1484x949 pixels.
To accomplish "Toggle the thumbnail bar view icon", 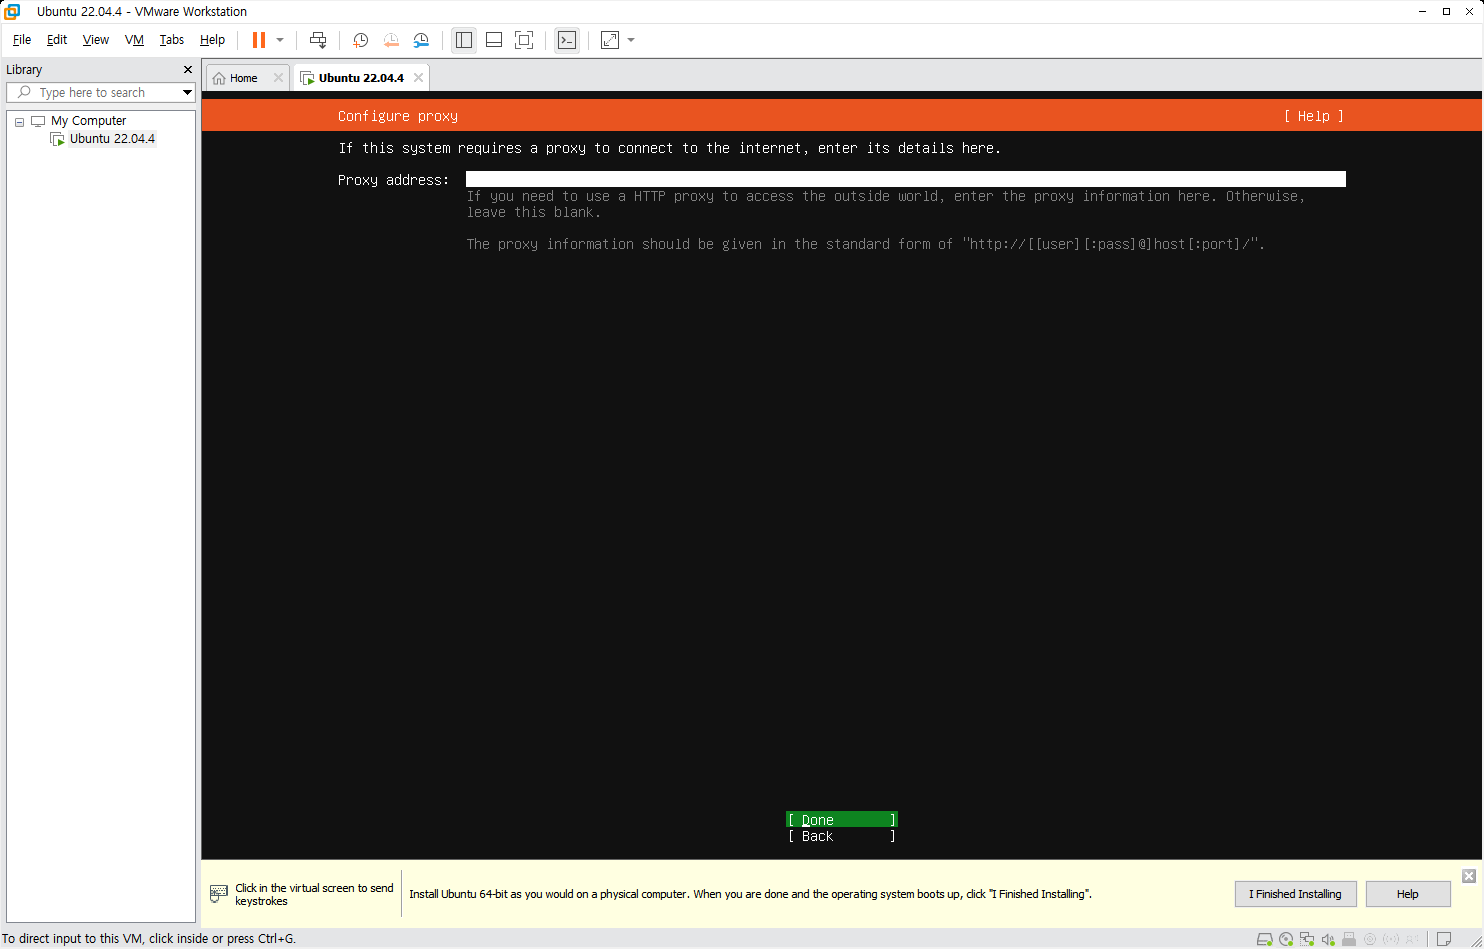I will click(494, 40).
